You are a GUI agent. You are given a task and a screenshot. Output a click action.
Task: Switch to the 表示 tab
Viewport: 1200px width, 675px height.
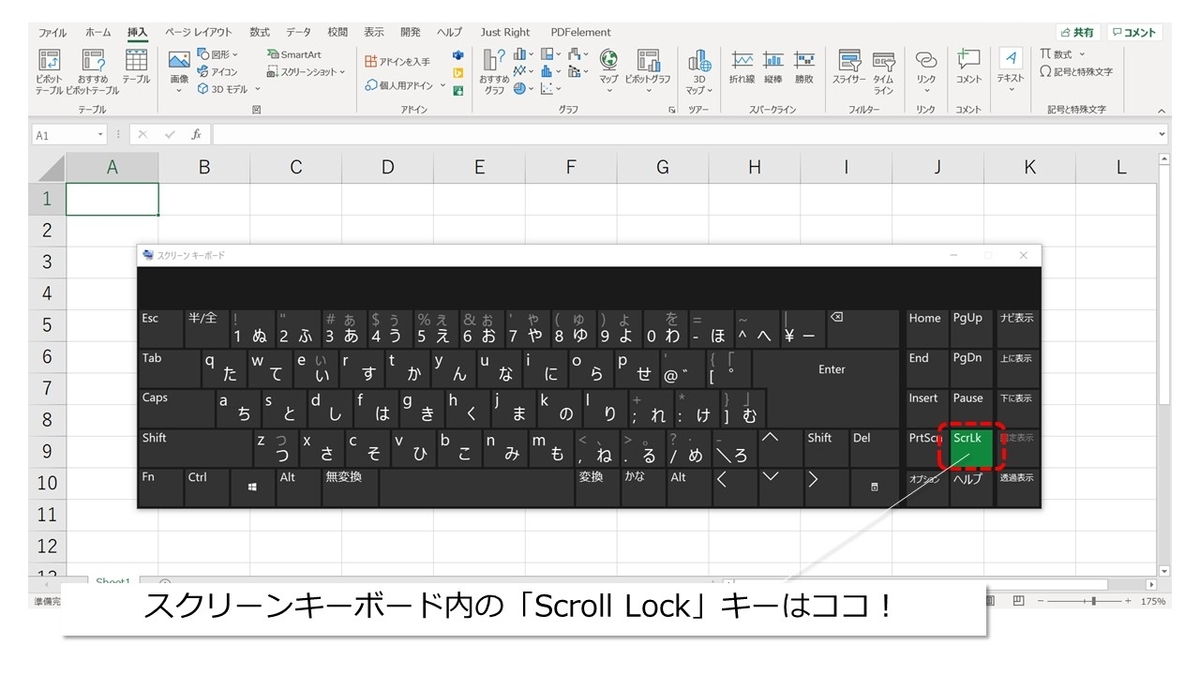pos(374,32)
